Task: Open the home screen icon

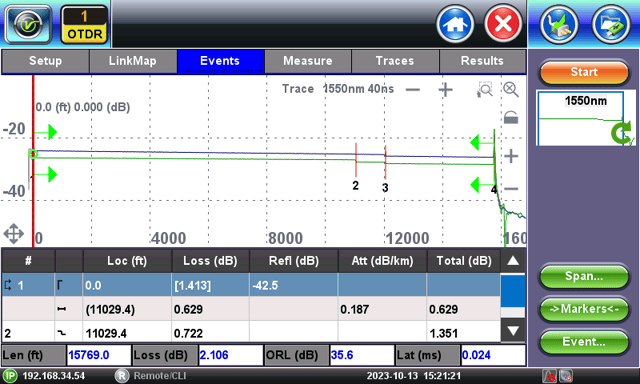Action: click(x=455, y=24)
